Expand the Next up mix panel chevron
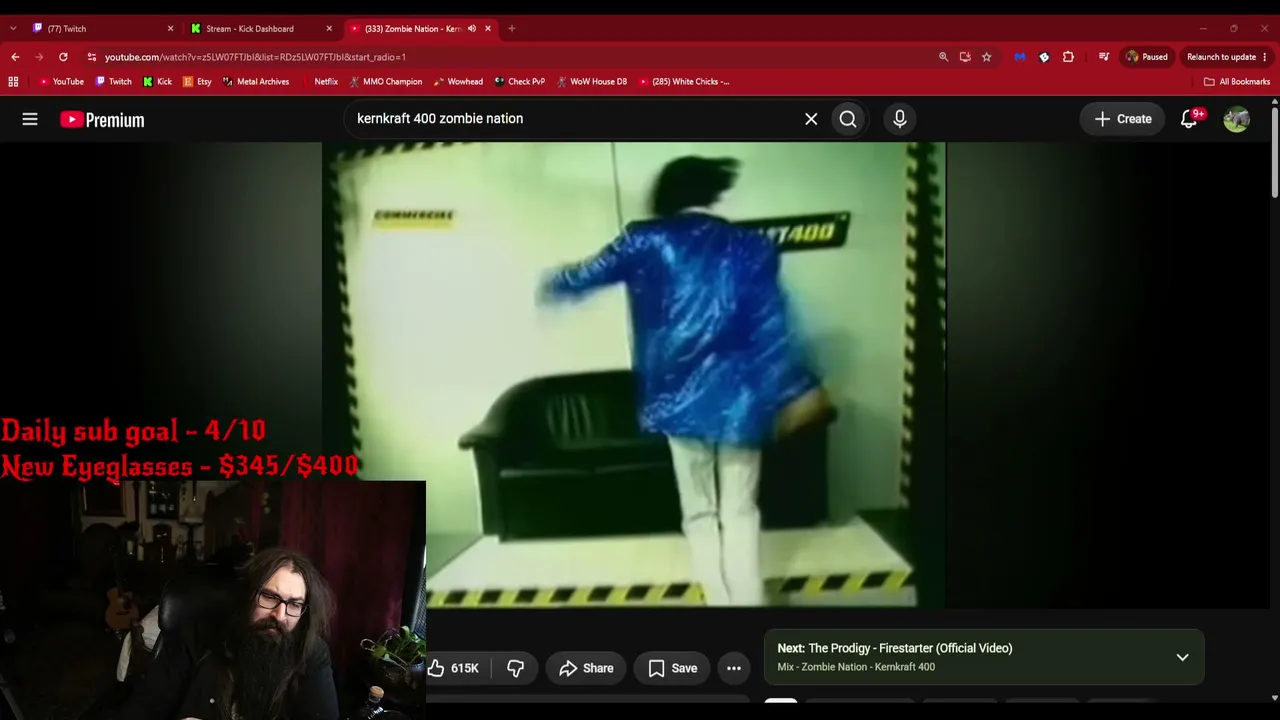 tap(1182, 657)
